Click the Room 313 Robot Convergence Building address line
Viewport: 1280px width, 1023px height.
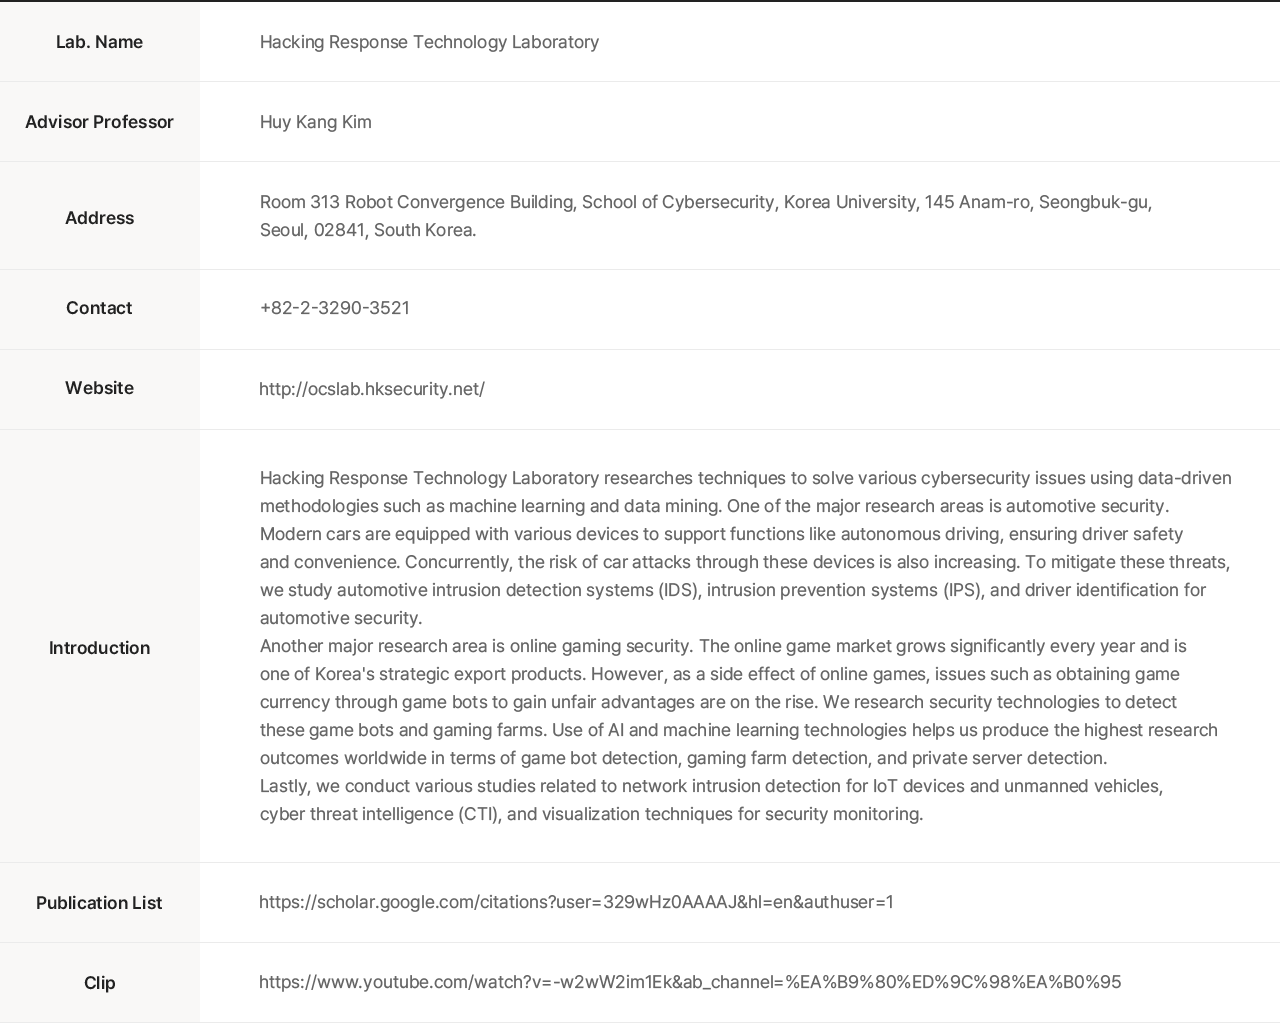pos(705,202)
